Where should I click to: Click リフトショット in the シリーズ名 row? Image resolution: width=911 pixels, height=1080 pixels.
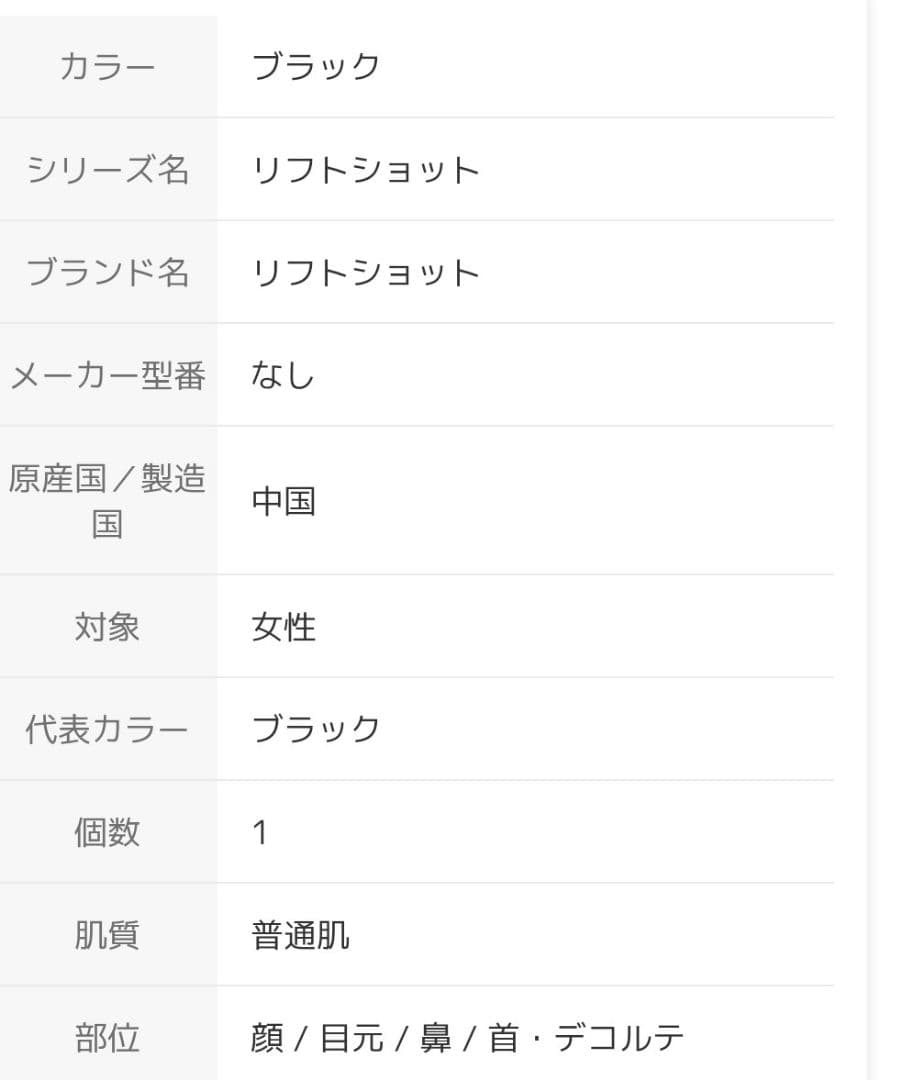pos(365,171)
